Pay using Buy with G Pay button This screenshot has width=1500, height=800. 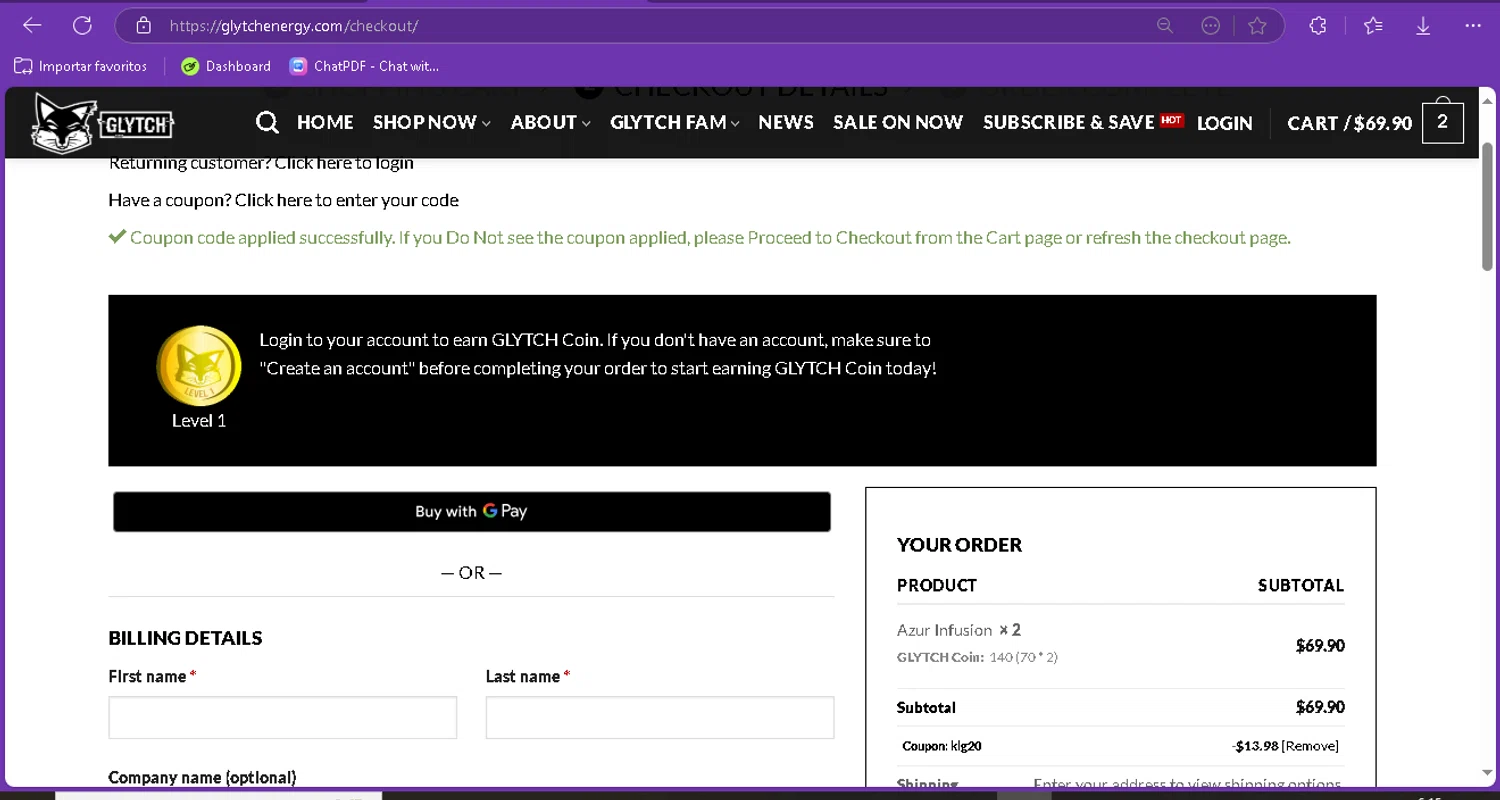point(471,511)
